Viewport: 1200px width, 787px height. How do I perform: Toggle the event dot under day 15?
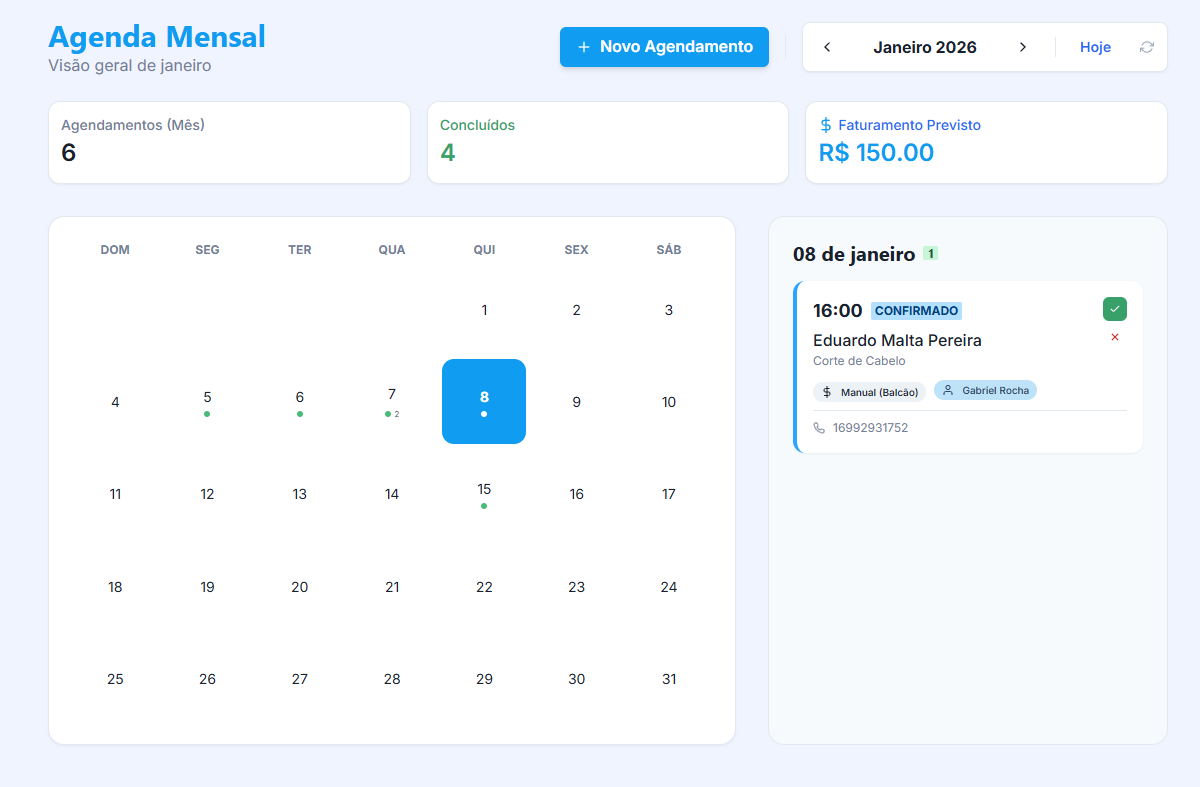484,506
